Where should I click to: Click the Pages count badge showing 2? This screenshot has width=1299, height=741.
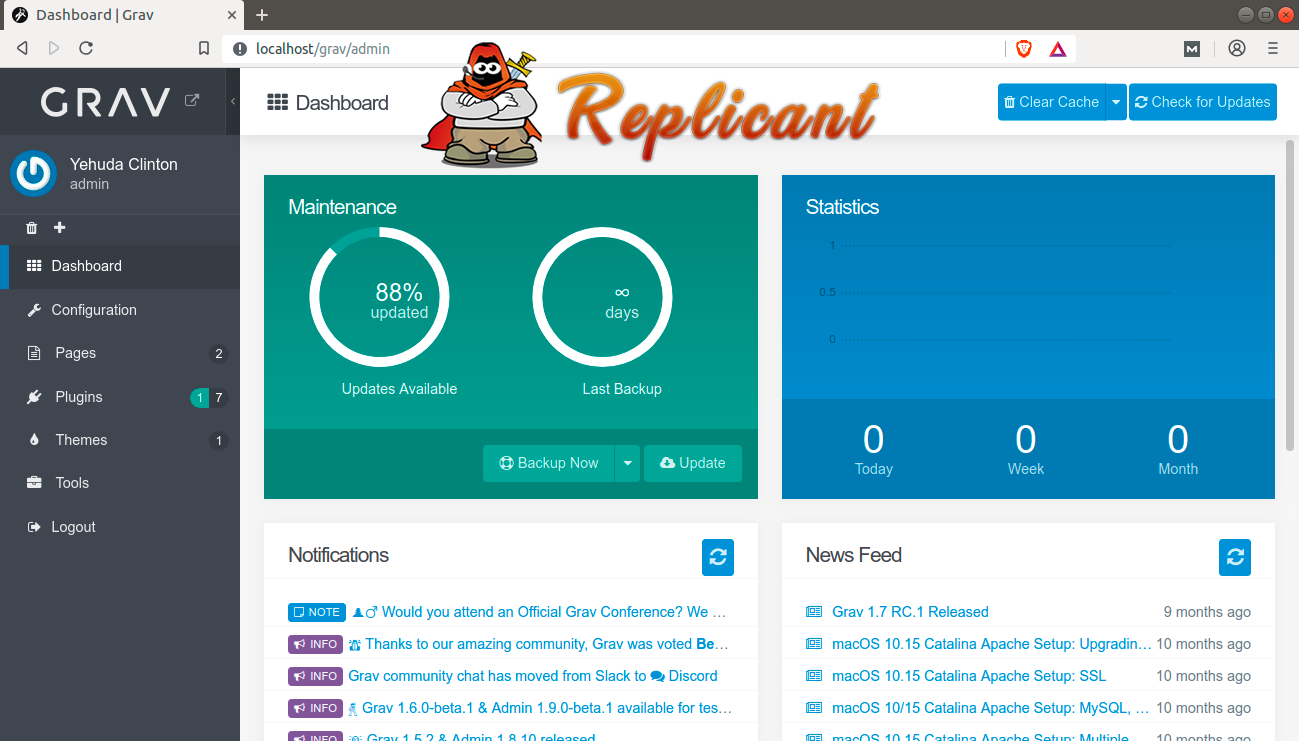click(x=219, y=354)
